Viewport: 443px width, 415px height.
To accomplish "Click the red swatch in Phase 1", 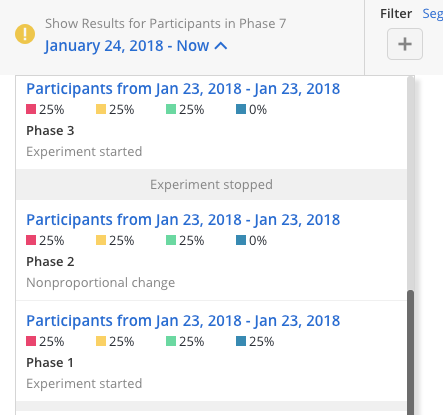I will point(31,341).
